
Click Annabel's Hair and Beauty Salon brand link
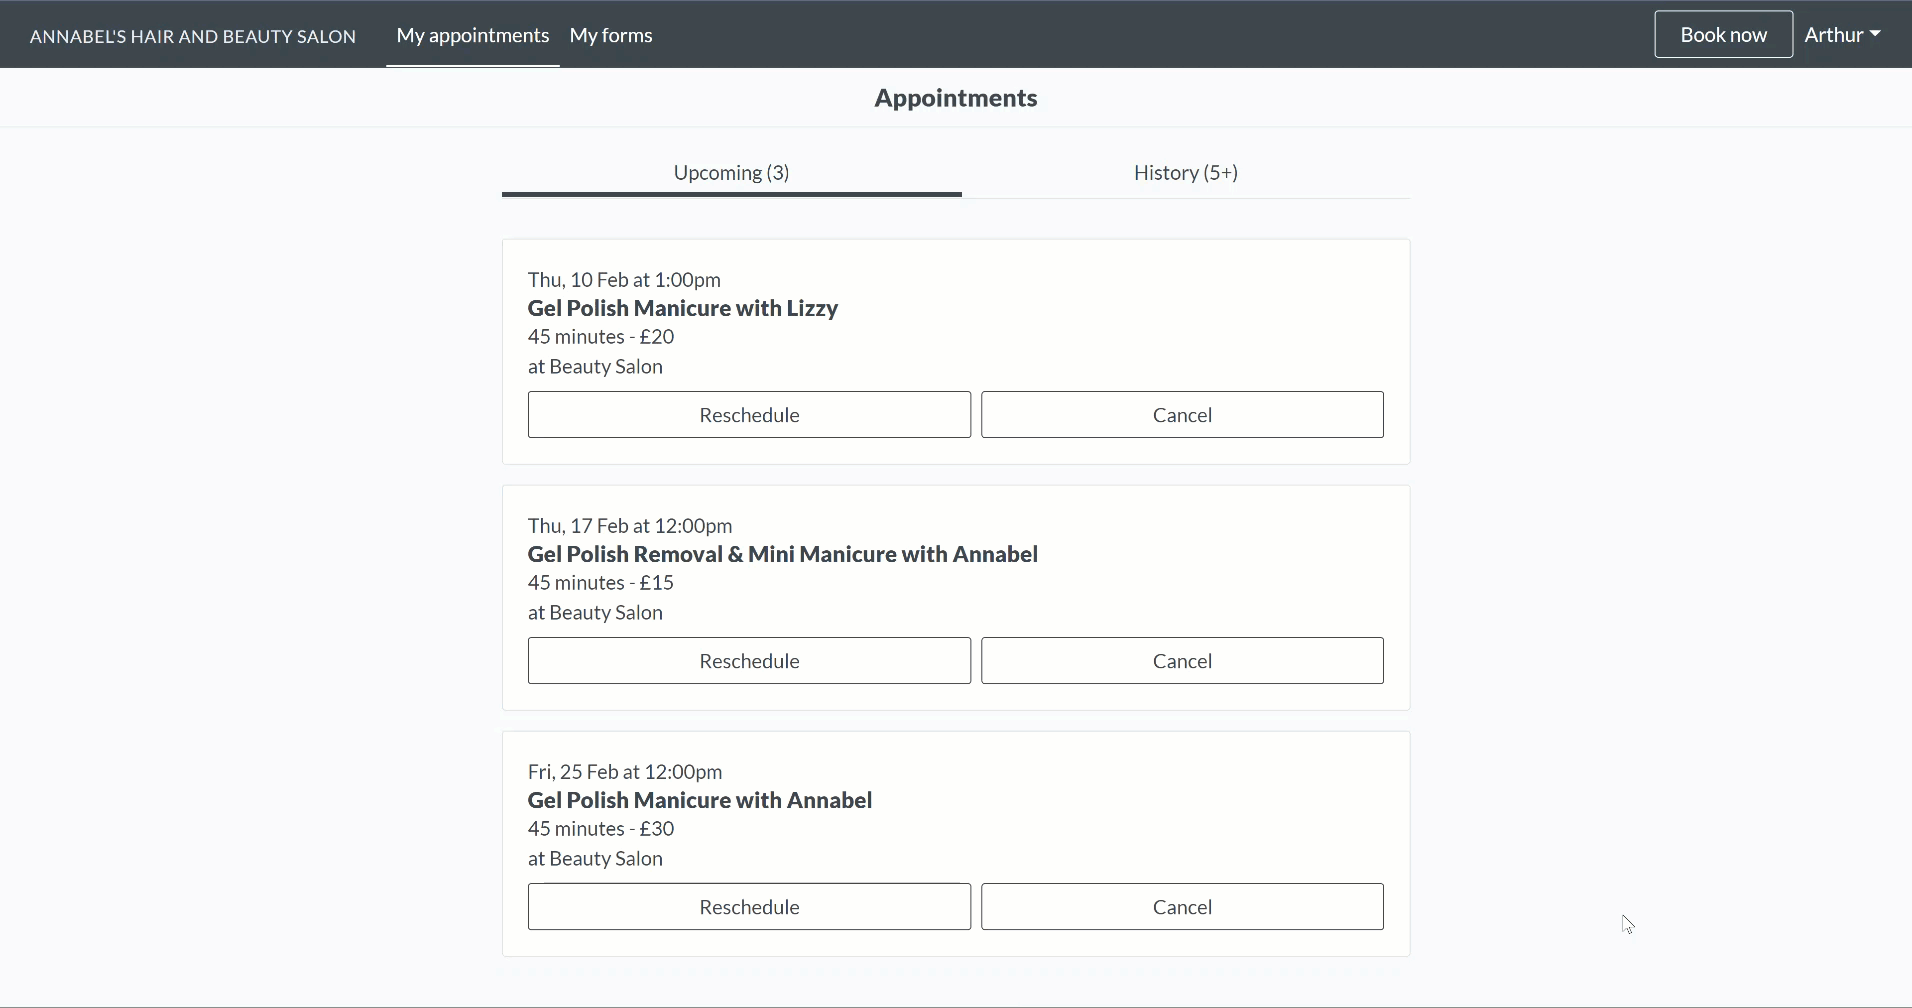[x=193, y=36]
